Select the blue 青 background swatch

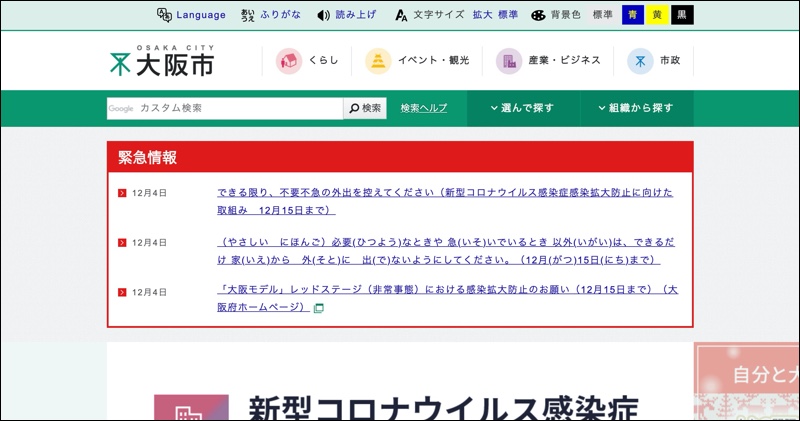pos(633,15)
